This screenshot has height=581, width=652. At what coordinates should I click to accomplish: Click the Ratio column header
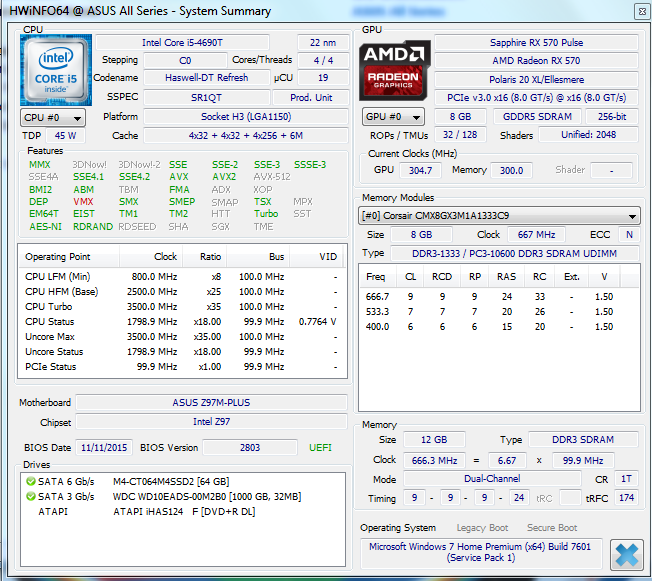click(205, 257)
